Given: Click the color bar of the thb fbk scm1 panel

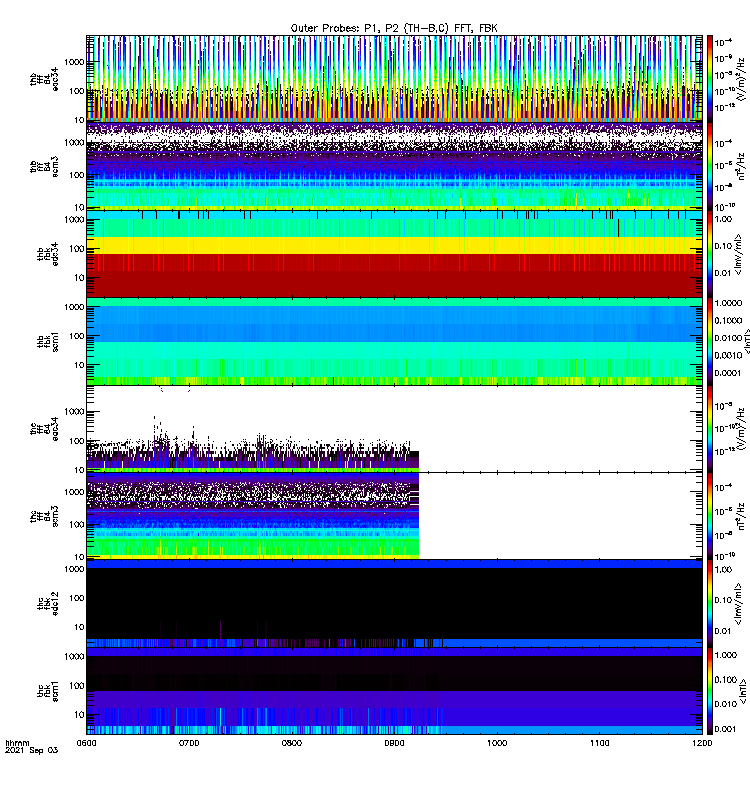Looking at the screenshot, I should tap(709, 341).
